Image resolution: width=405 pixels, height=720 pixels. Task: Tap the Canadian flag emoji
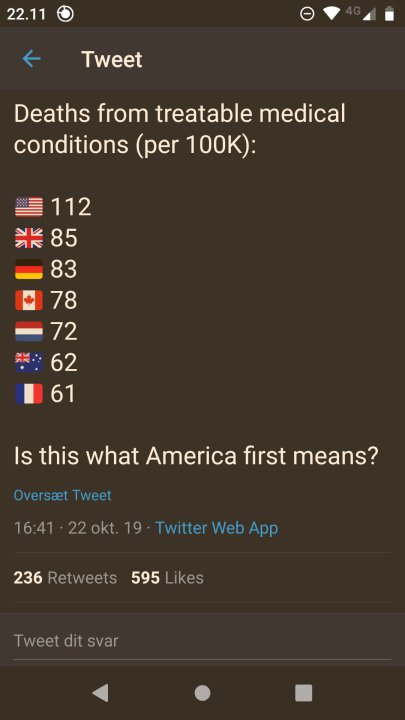(x=29, y=300)
